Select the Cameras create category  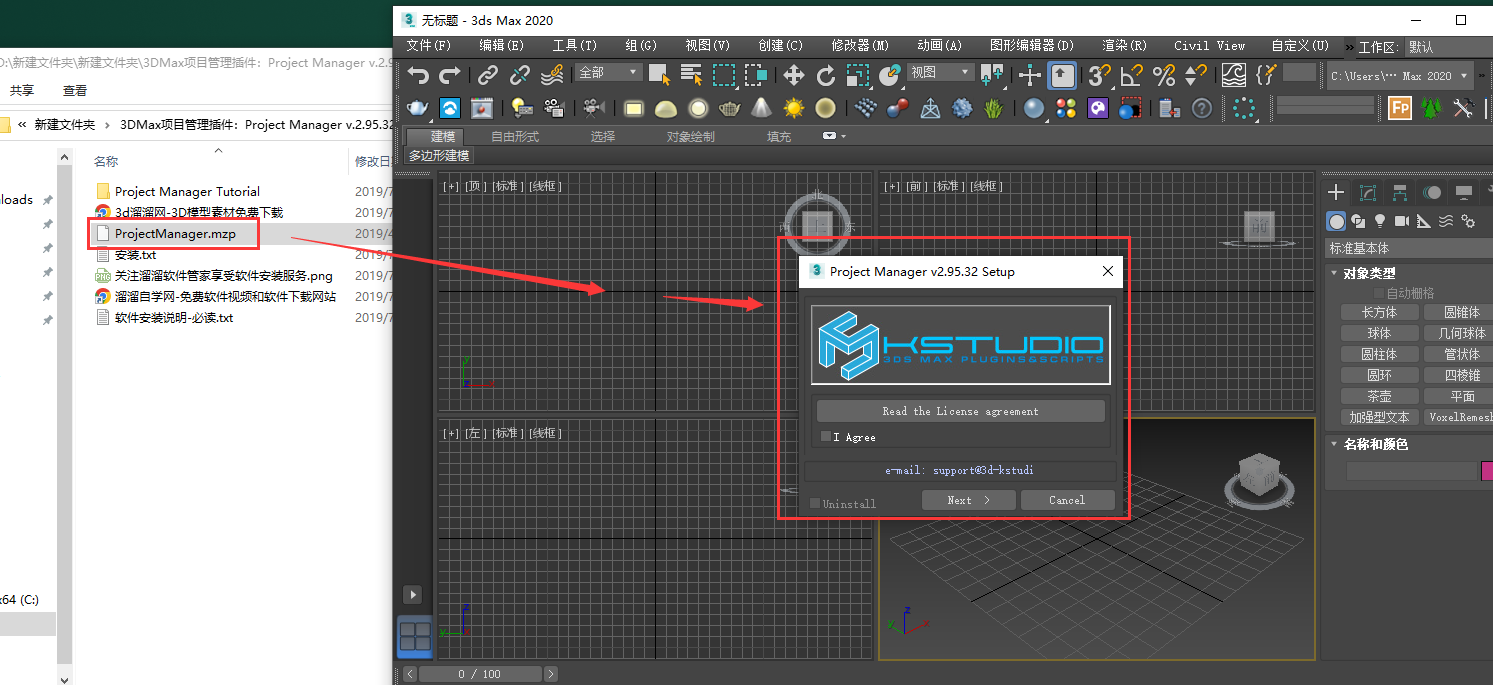(x=1402, y=221)
